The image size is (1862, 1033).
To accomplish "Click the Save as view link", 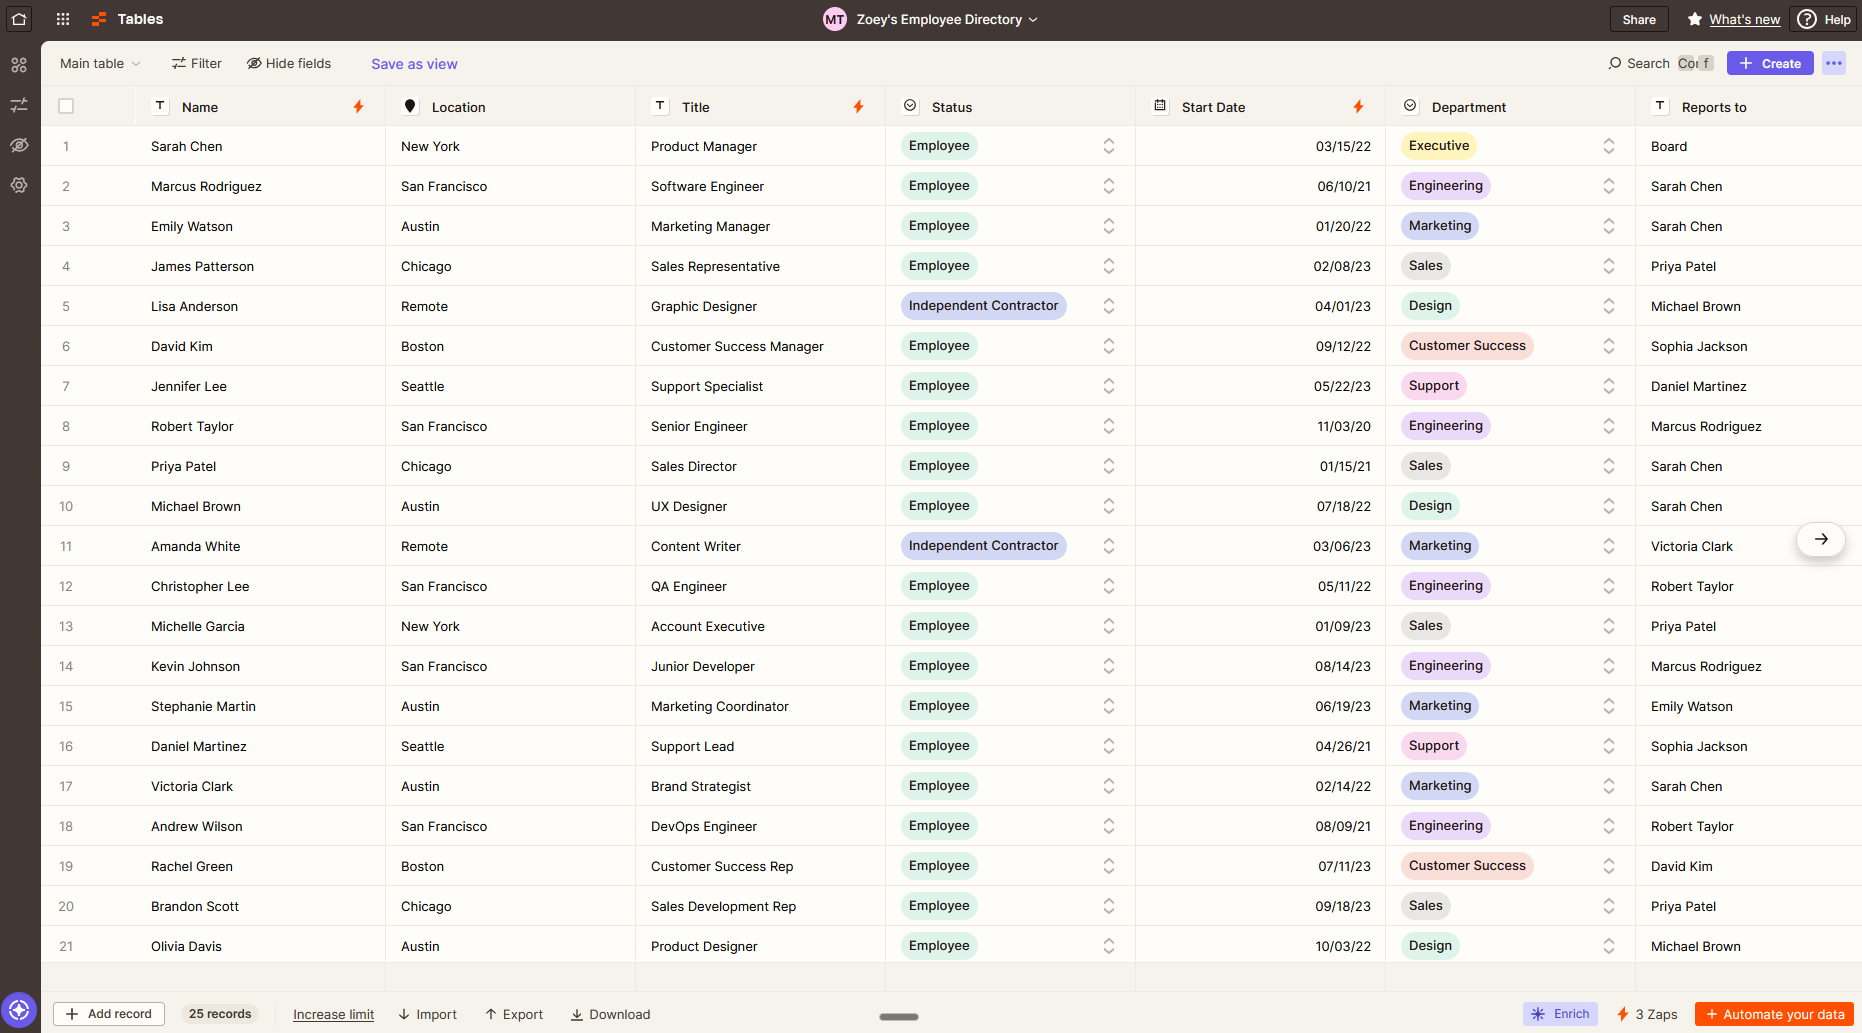I will click(413, 63).
